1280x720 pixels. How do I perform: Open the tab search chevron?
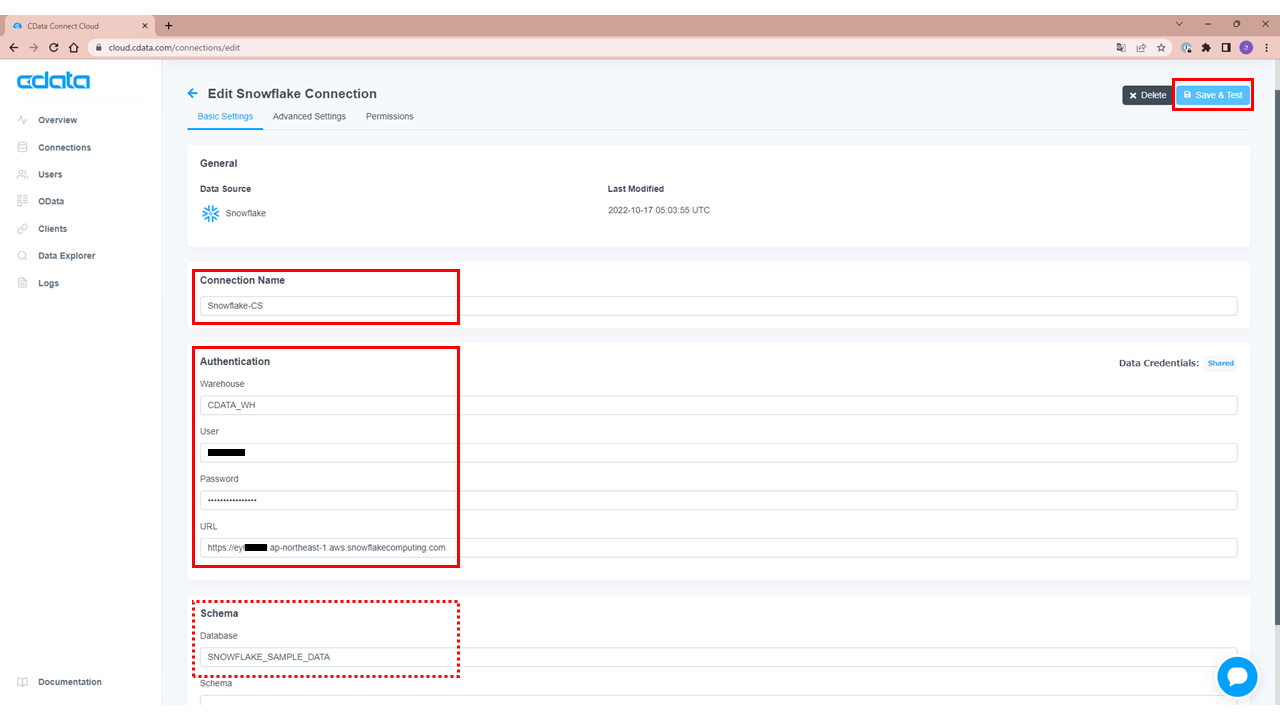(1179, 24)
